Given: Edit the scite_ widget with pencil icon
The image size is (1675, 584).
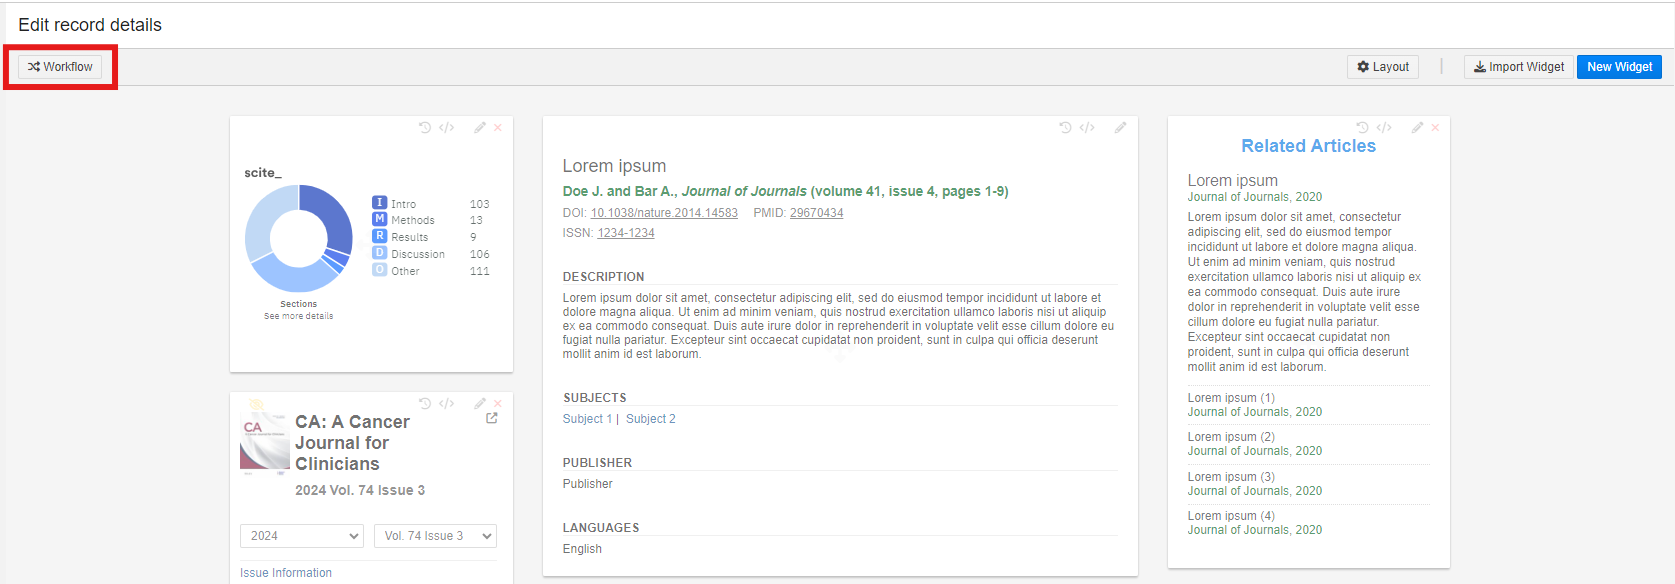Looking at the screenshot, I should 480,128.
